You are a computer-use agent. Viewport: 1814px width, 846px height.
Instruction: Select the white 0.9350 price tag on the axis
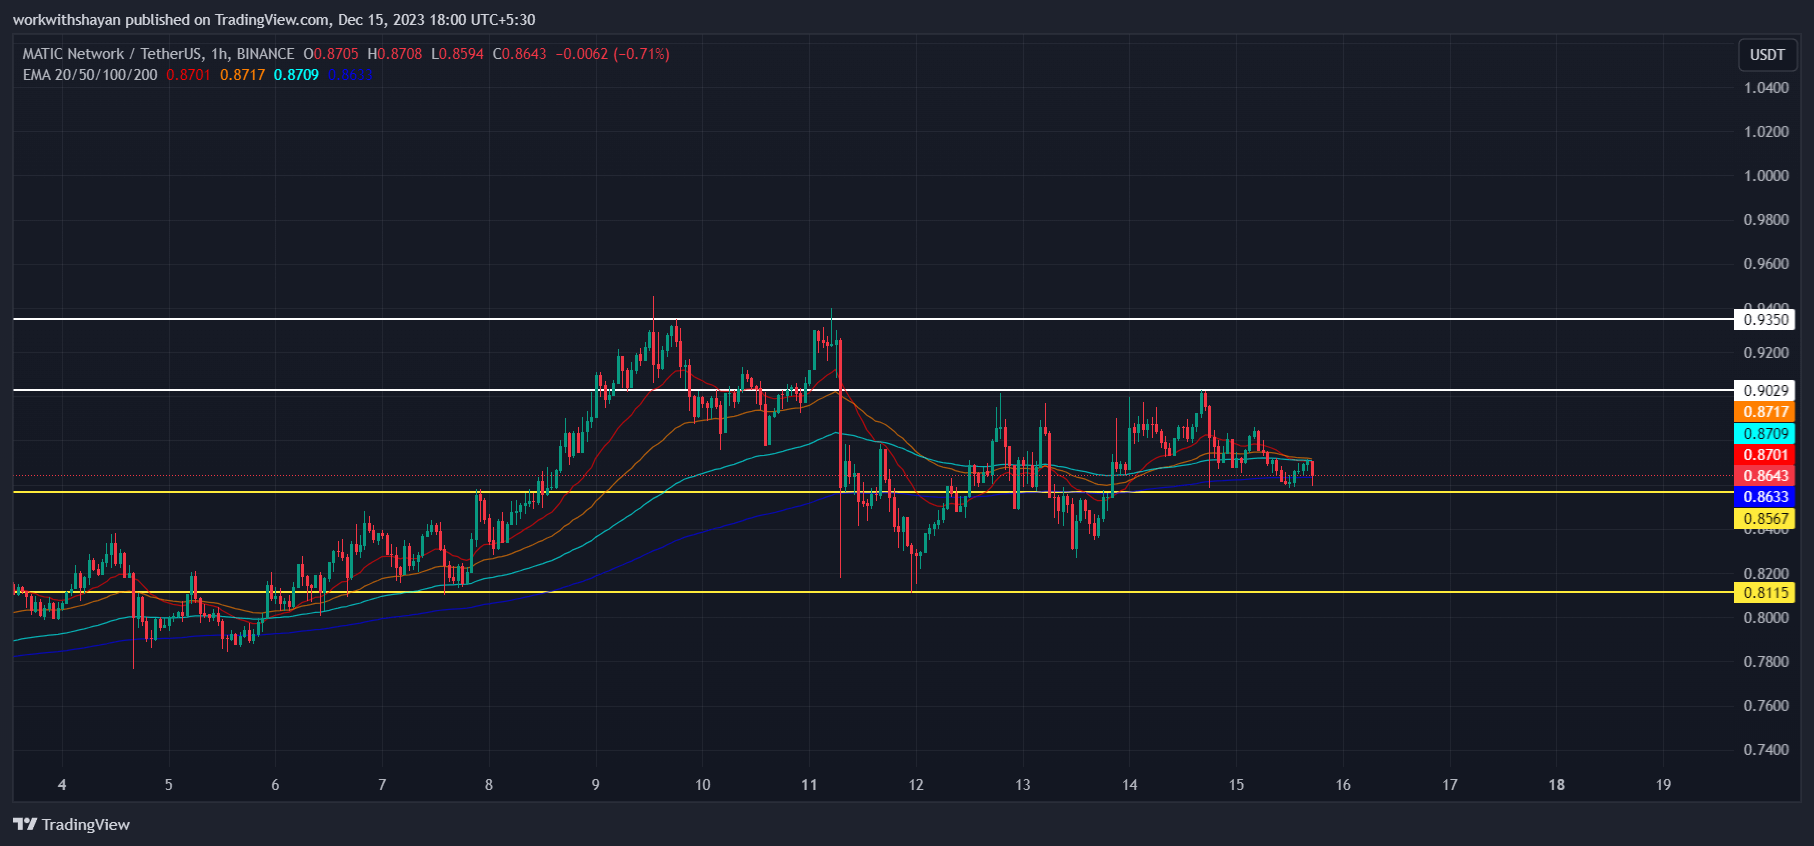point(1765,320)
